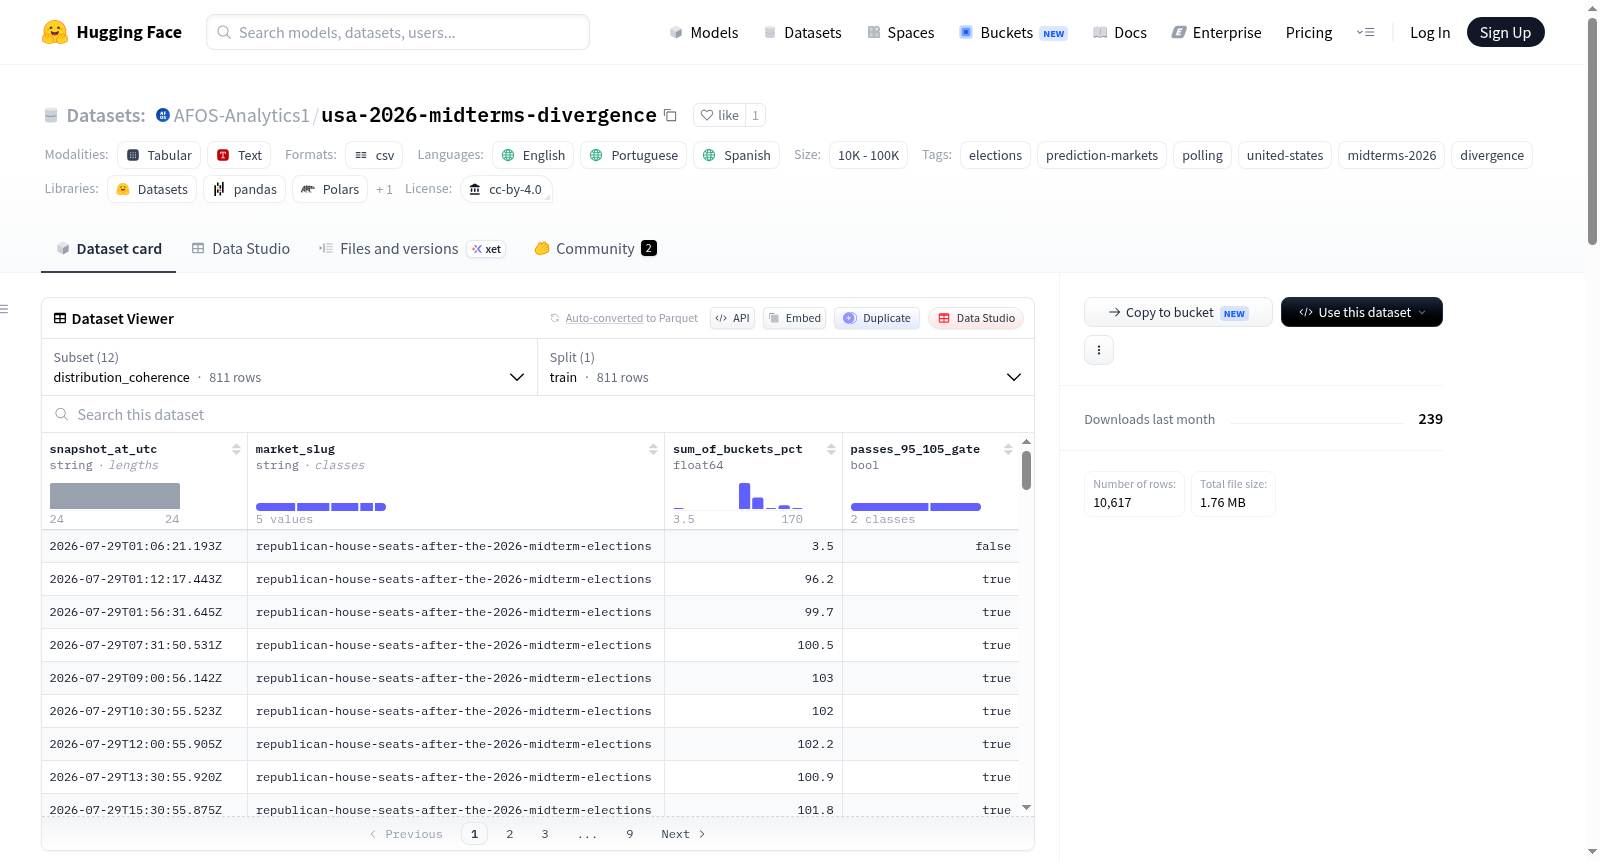1600x861 pixels.
Task: Open the AFOS-Analytics1 profile link
Action: click(x=241, y=115)
